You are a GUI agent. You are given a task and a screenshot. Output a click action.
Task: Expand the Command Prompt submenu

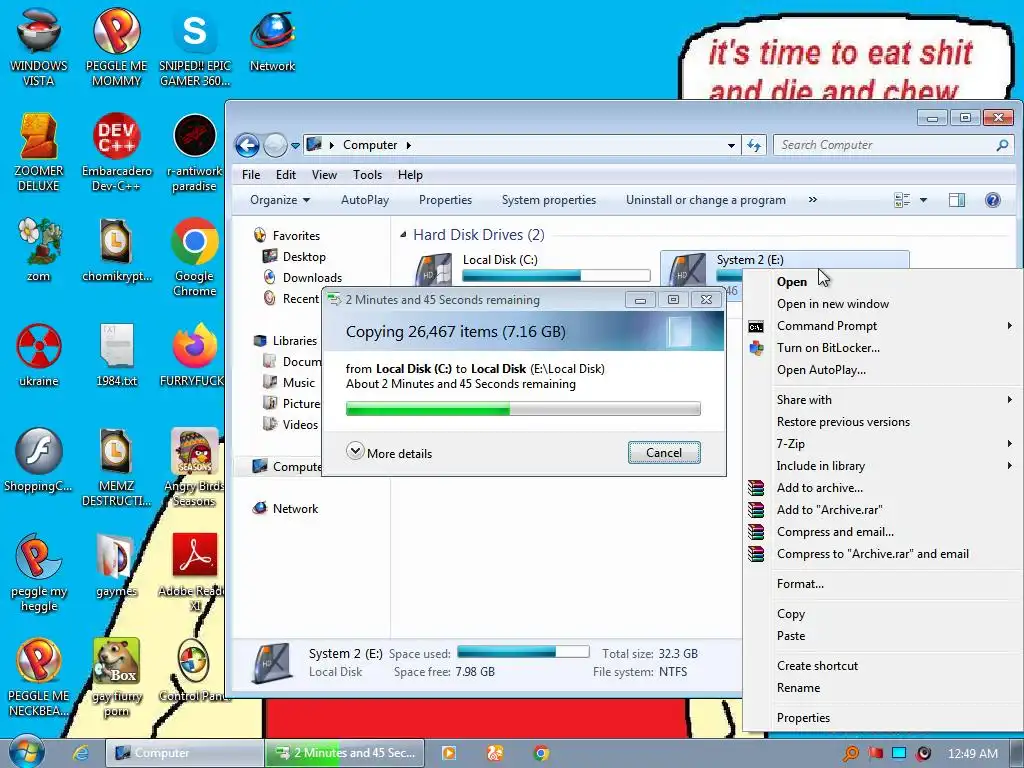coord(1010,325)
